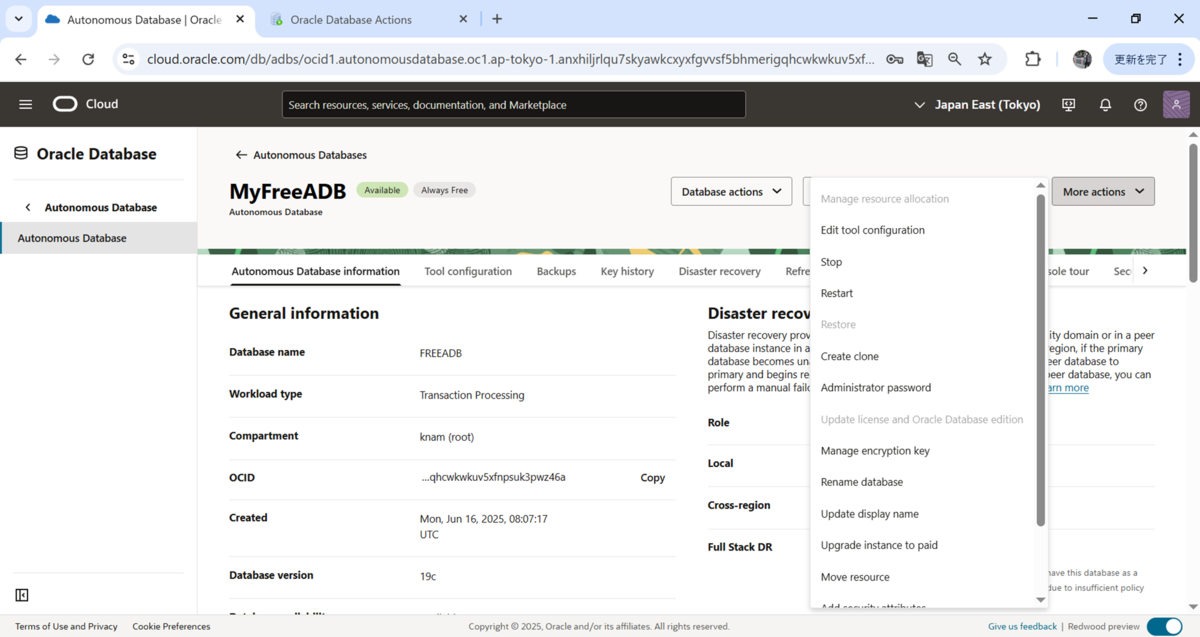The width and height of the screenshot is (1200, 637).
Task: Switch to the Backups tab
Action: click(556, 271)
